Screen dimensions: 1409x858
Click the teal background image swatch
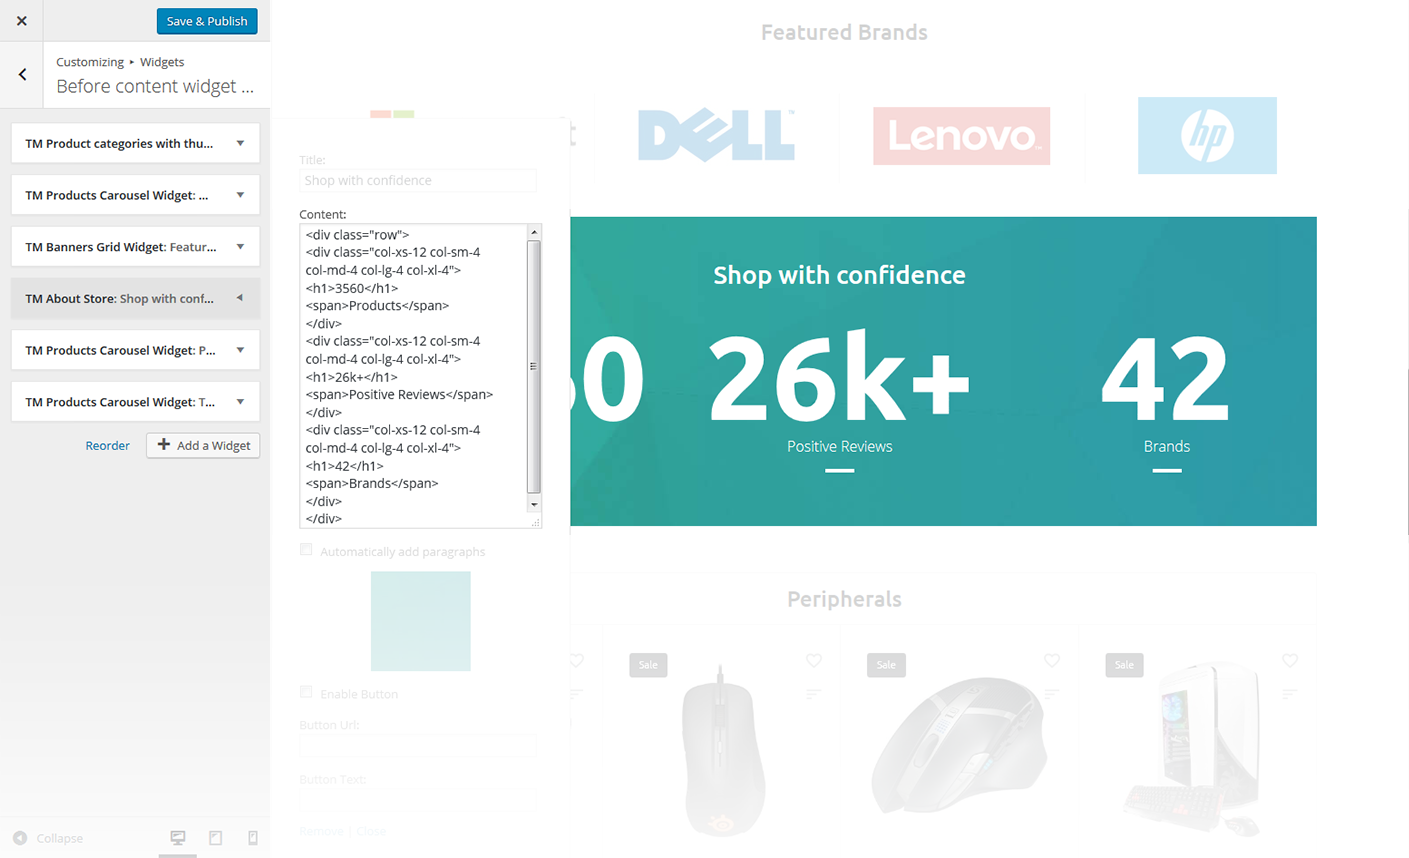(x=420, y=621)
